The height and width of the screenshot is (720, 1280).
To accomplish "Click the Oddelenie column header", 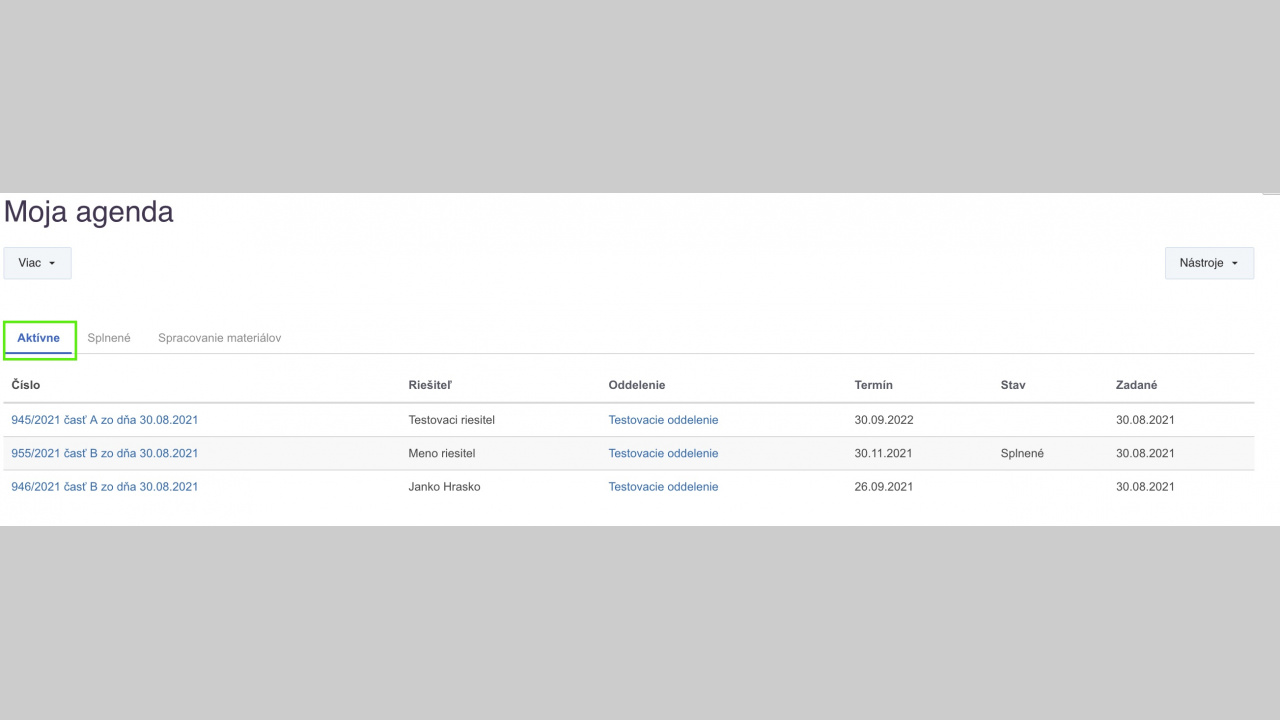I will [x=636, y=385].
